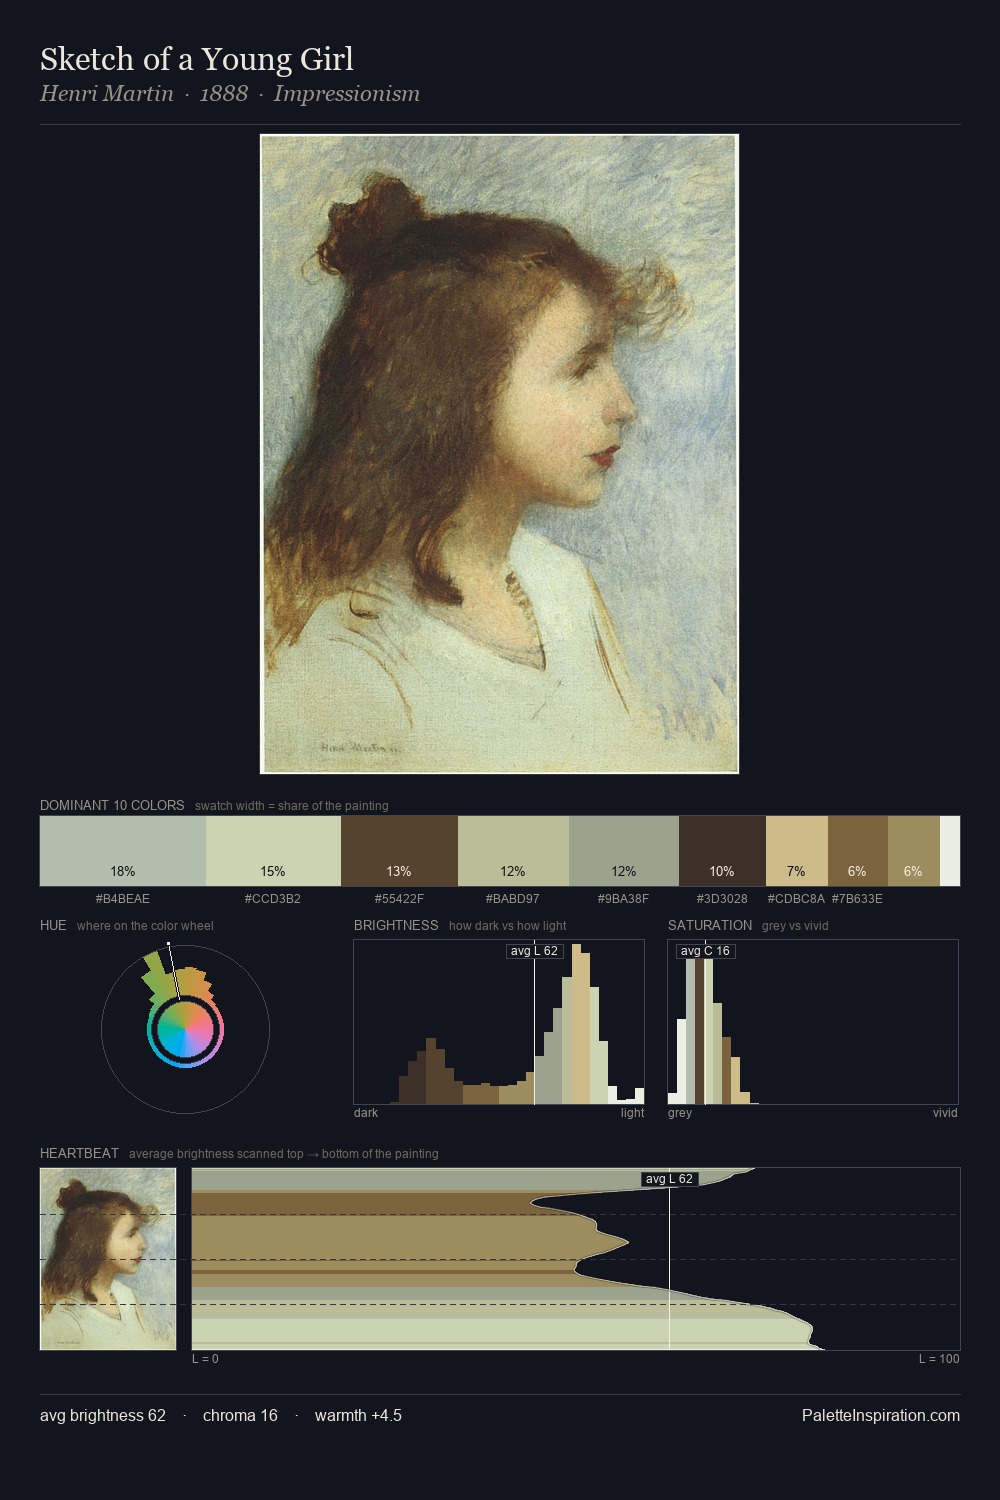Open the main painting image of the girl
This screenshot has width=1000, height=1500.
pyautogui.click(x=499, y=454)
